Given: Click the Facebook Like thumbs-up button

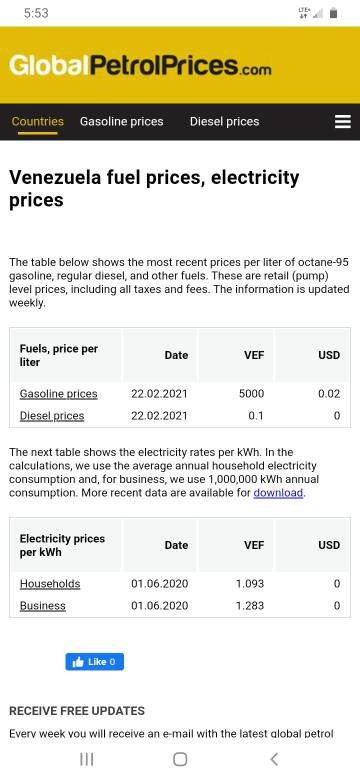Looking at the screenshot, I should pyautogui.click(x=94, y=662).
